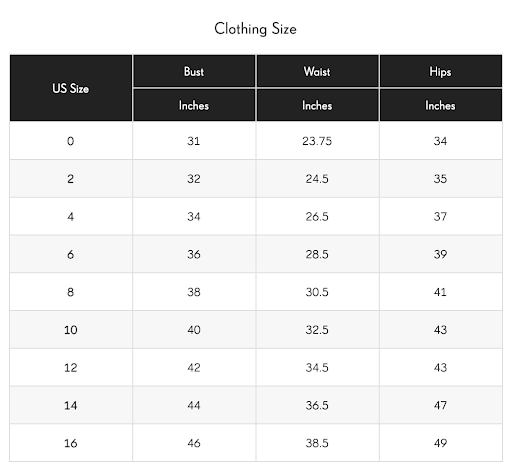
Task: Click the US size 0 cell
Action: (x=71, y=141)
